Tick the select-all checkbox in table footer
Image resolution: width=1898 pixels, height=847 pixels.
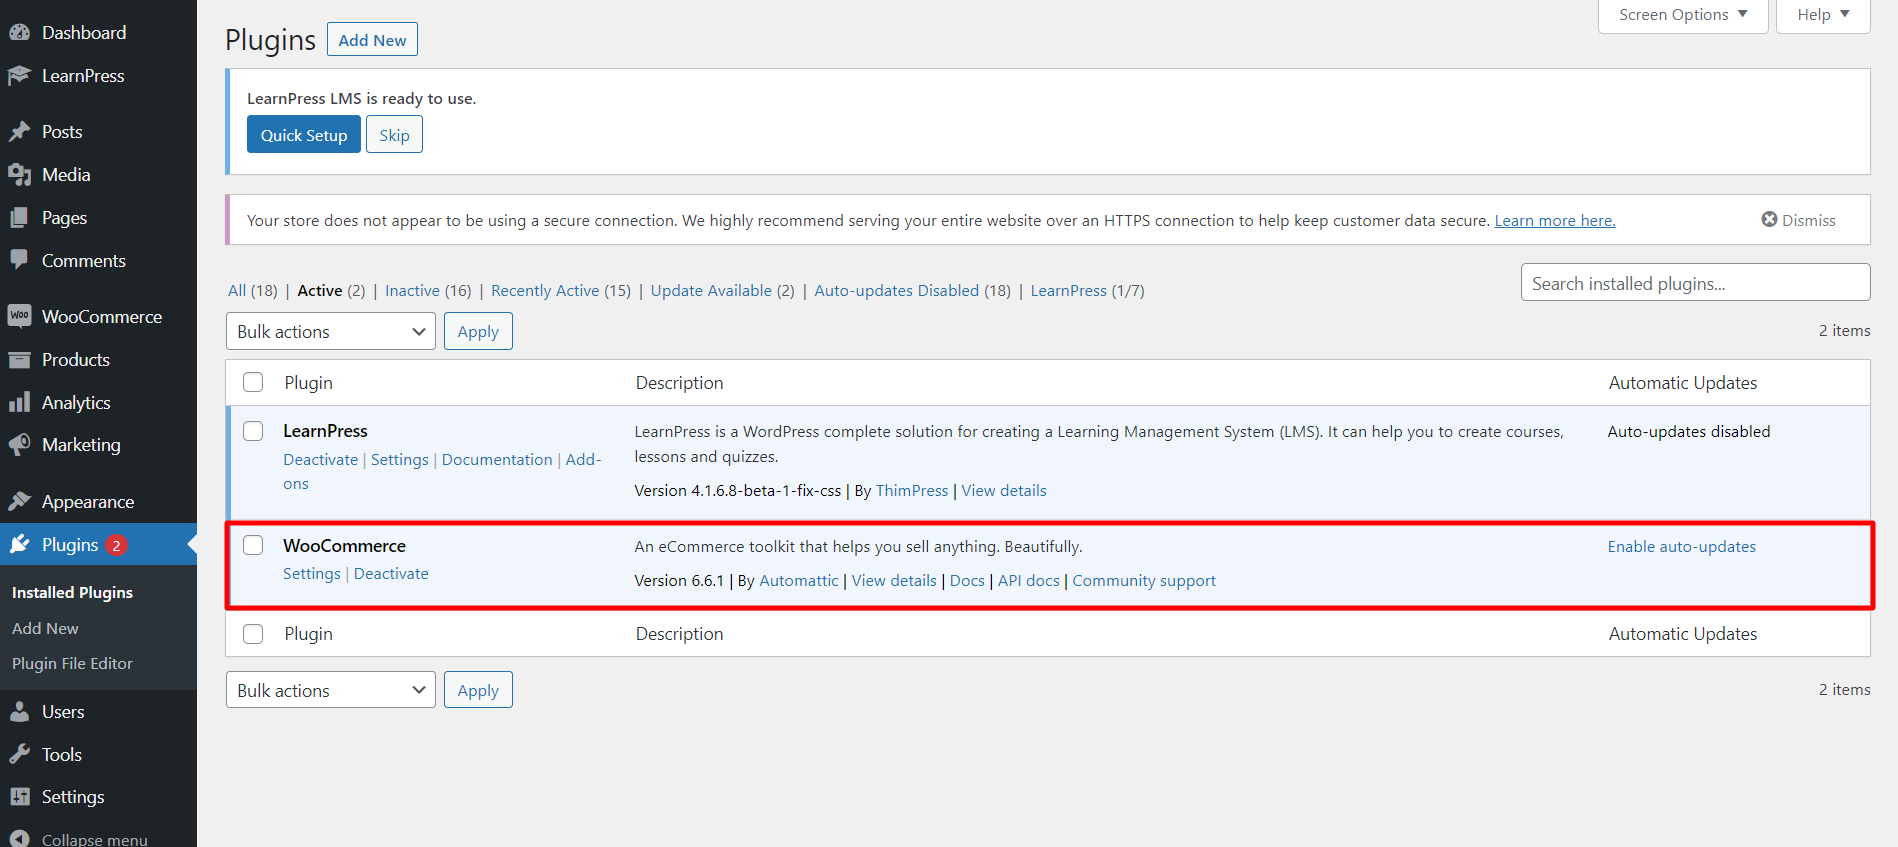(x=253, y=634)
